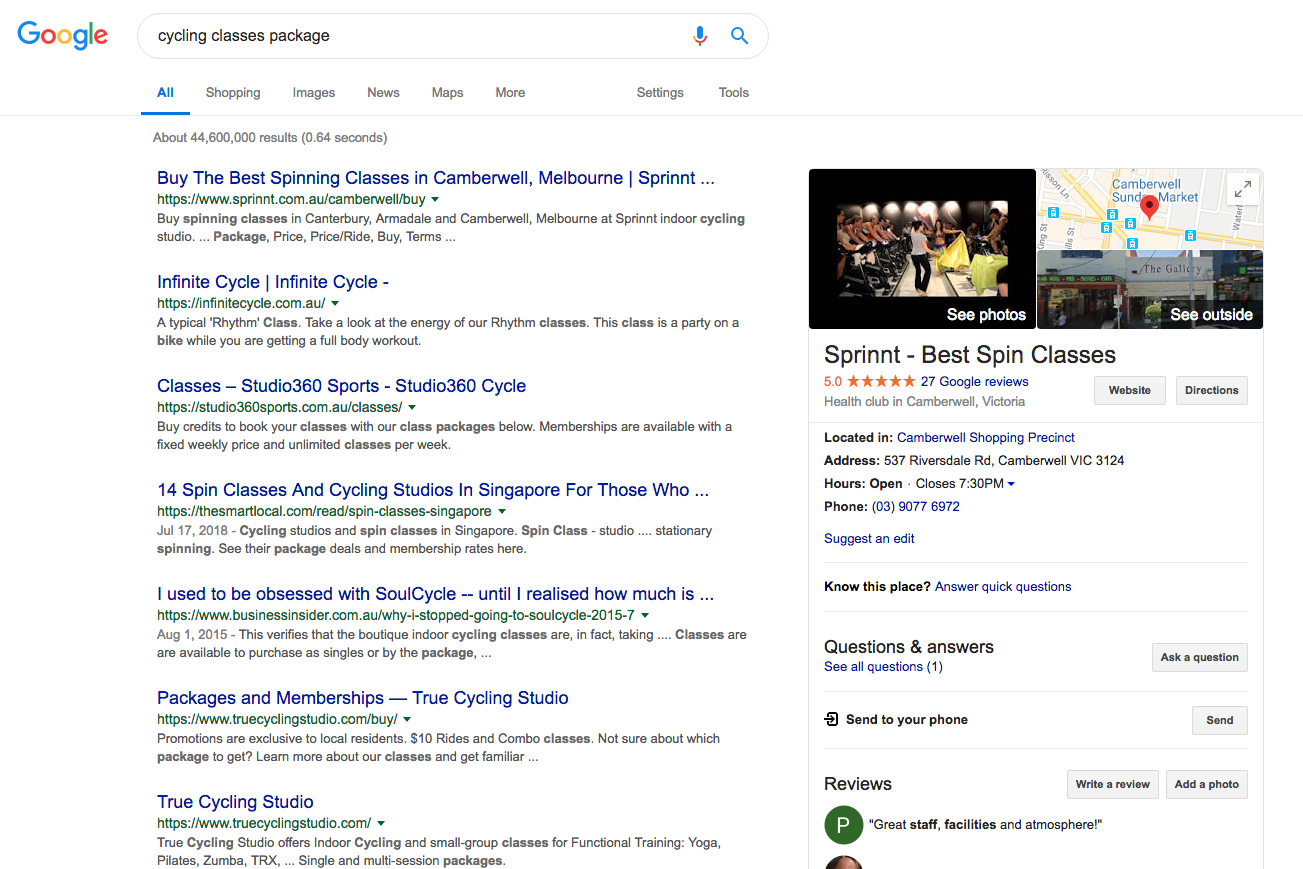This screenshot has height=869, width=1303.
Task: Click the blue magnifier search icon
Action: coord(739,36)
